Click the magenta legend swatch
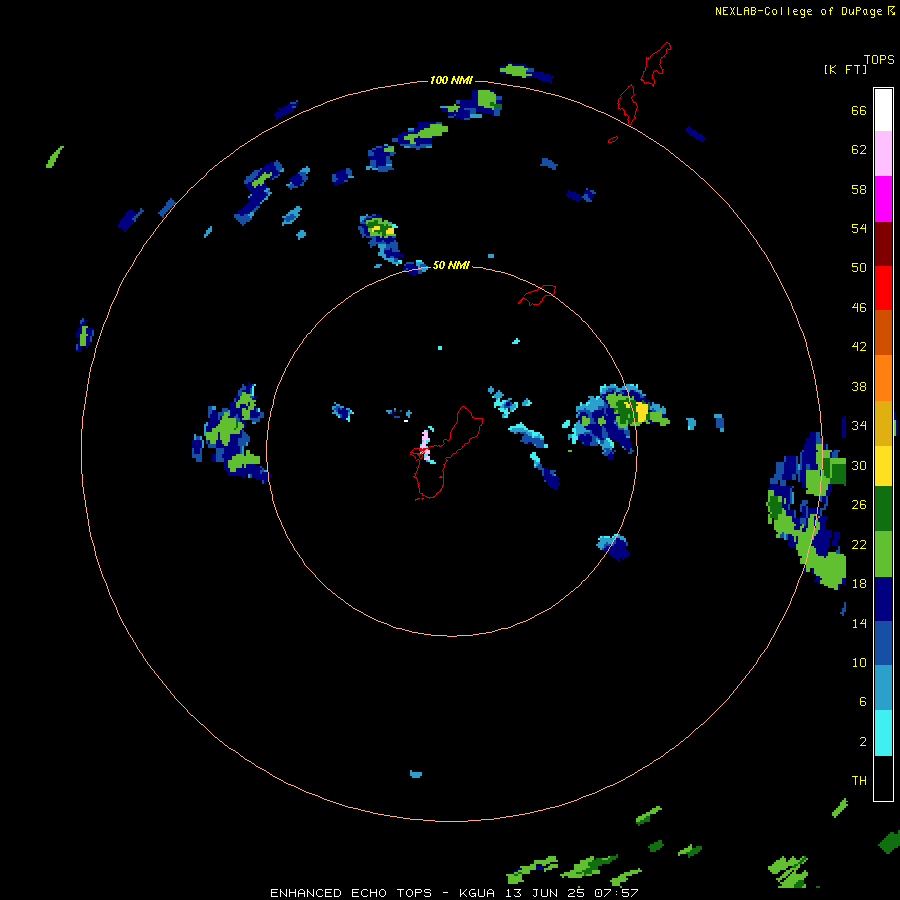Image resolution: width=900 pixels, height=900 pixels. click(883, 199)
